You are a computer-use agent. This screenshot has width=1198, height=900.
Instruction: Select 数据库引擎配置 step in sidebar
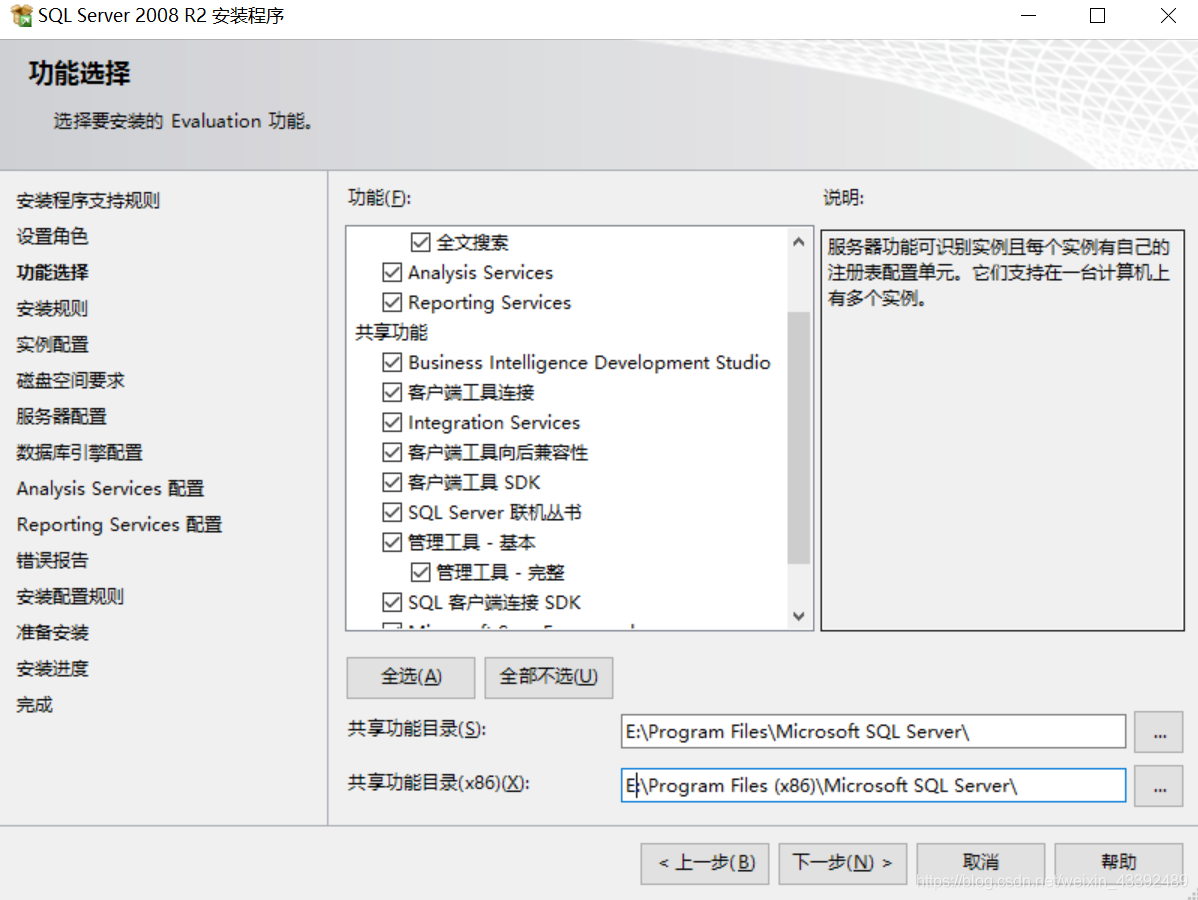[x=79, y=452]
